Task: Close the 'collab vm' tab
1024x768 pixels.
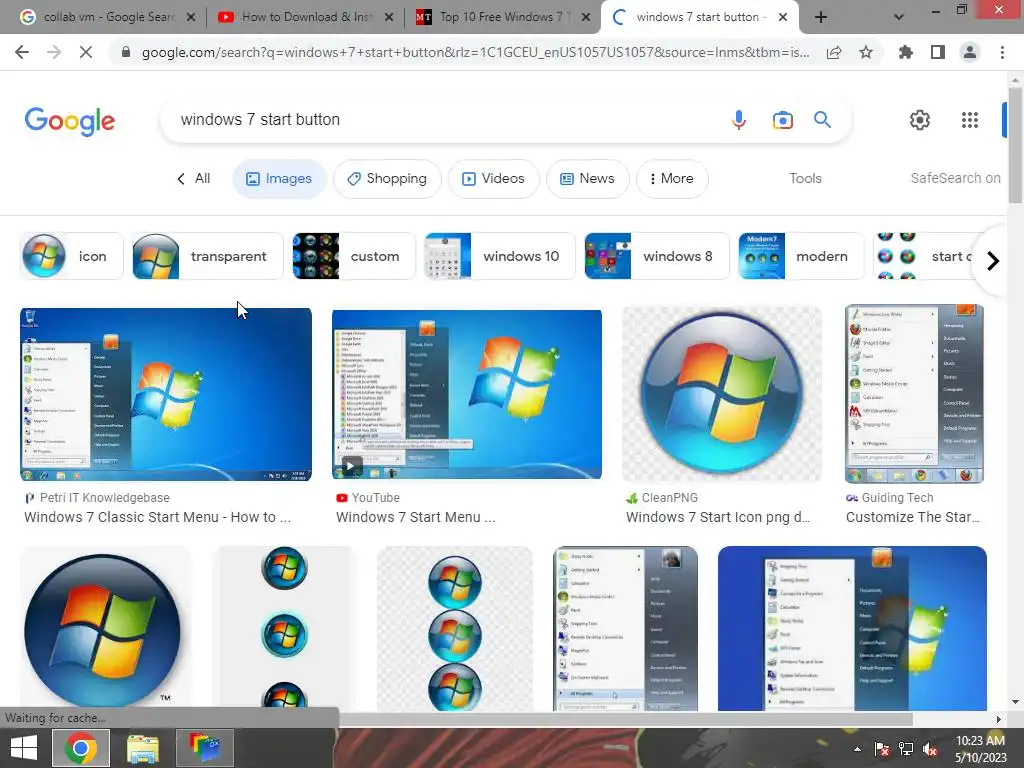Action: point(191,18)
